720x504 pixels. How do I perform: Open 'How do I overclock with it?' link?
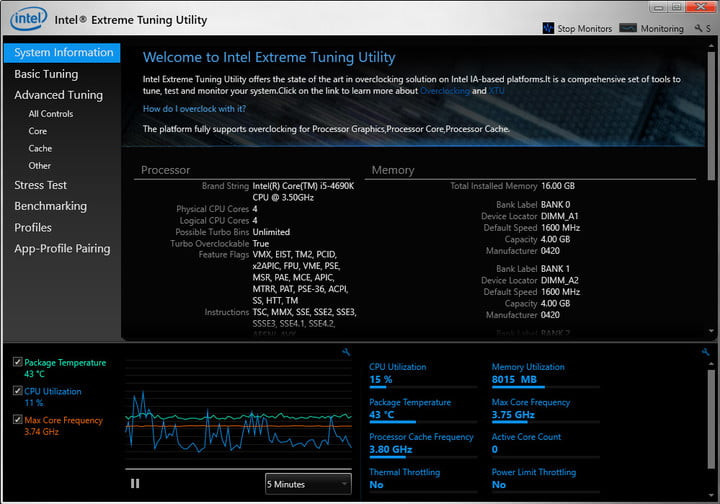[x=194, y=109]
